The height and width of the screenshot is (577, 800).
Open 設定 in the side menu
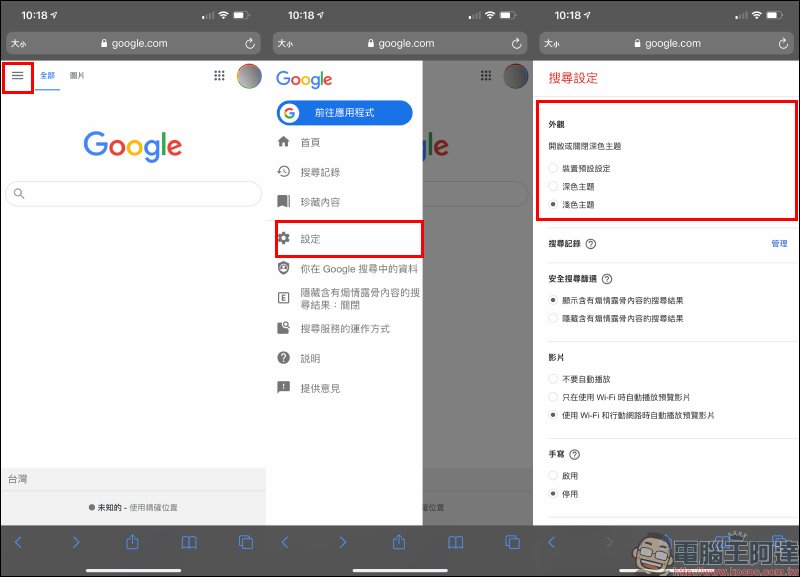point(349,239)
